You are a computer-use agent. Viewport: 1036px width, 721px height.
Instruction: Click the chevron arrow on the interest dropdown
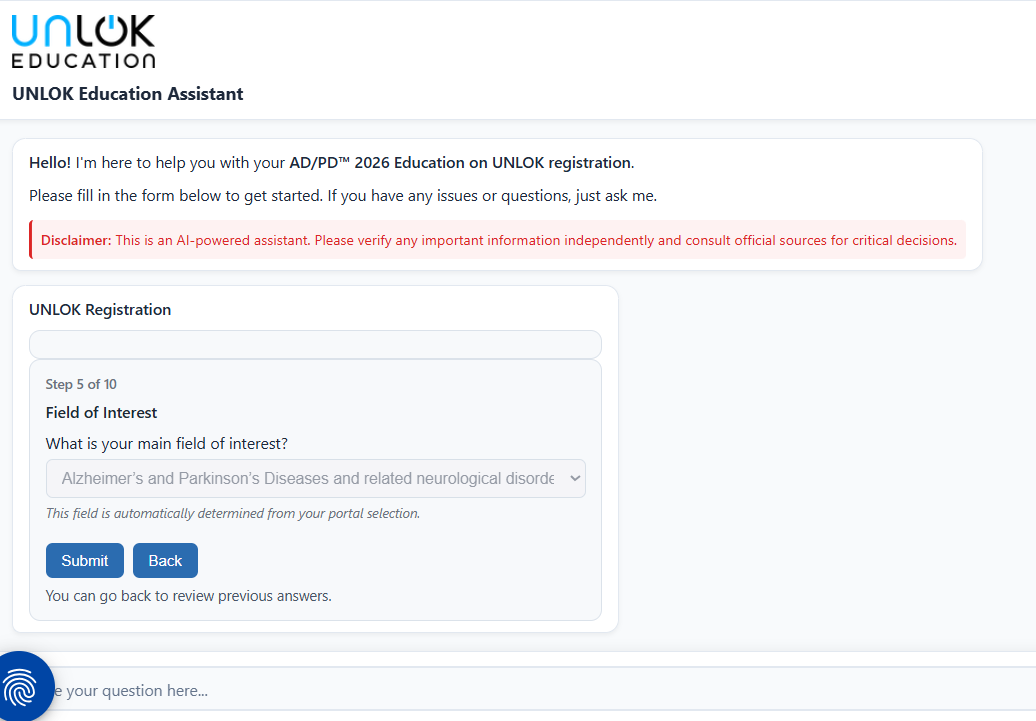click(x=574, y=479)
